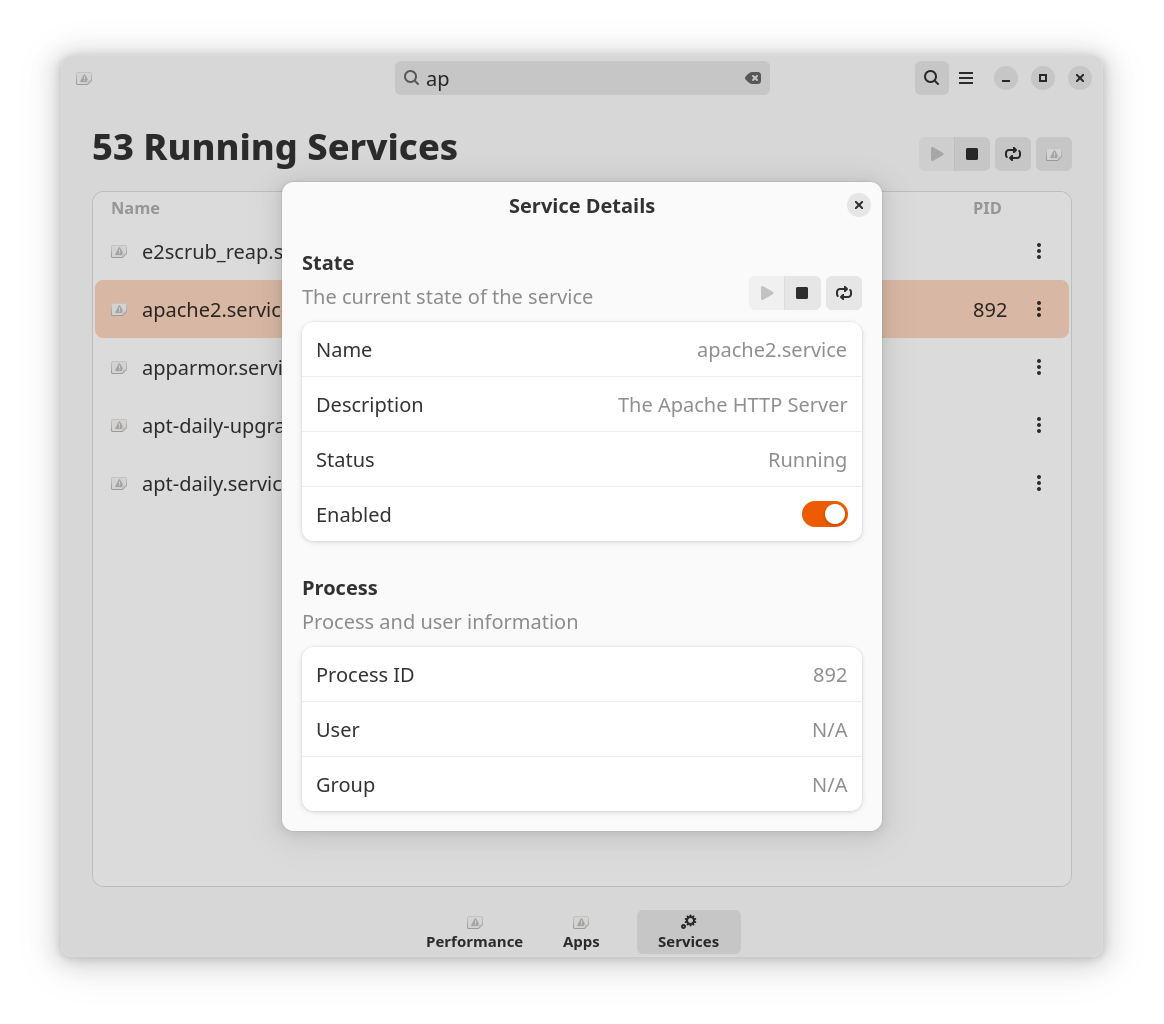Click the apache2.service name value
The width and height of the screenshot is (1164, 1024).
[771, 350]
